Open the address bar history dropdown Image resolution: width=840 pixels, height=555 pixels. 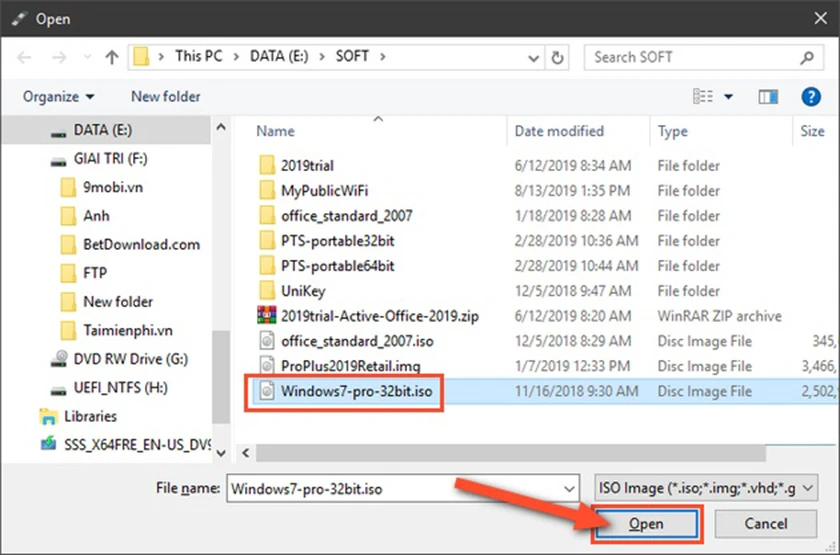tap(533, 58)
